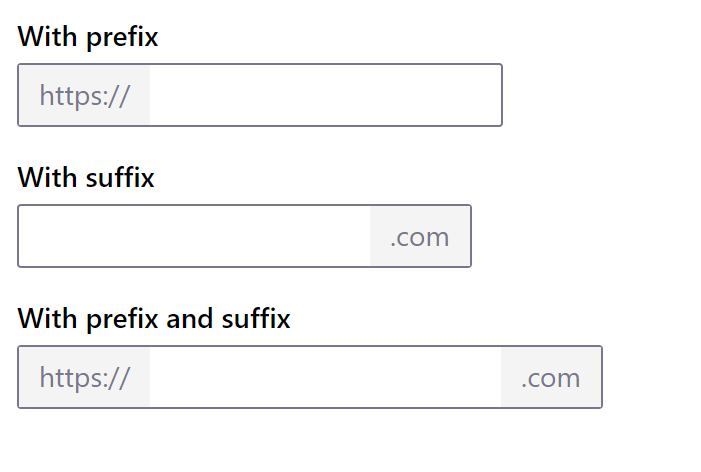Select the field between https:// and .com
Image resolution: width=701 pixels, height=472 pixels.
click(325, 378)
